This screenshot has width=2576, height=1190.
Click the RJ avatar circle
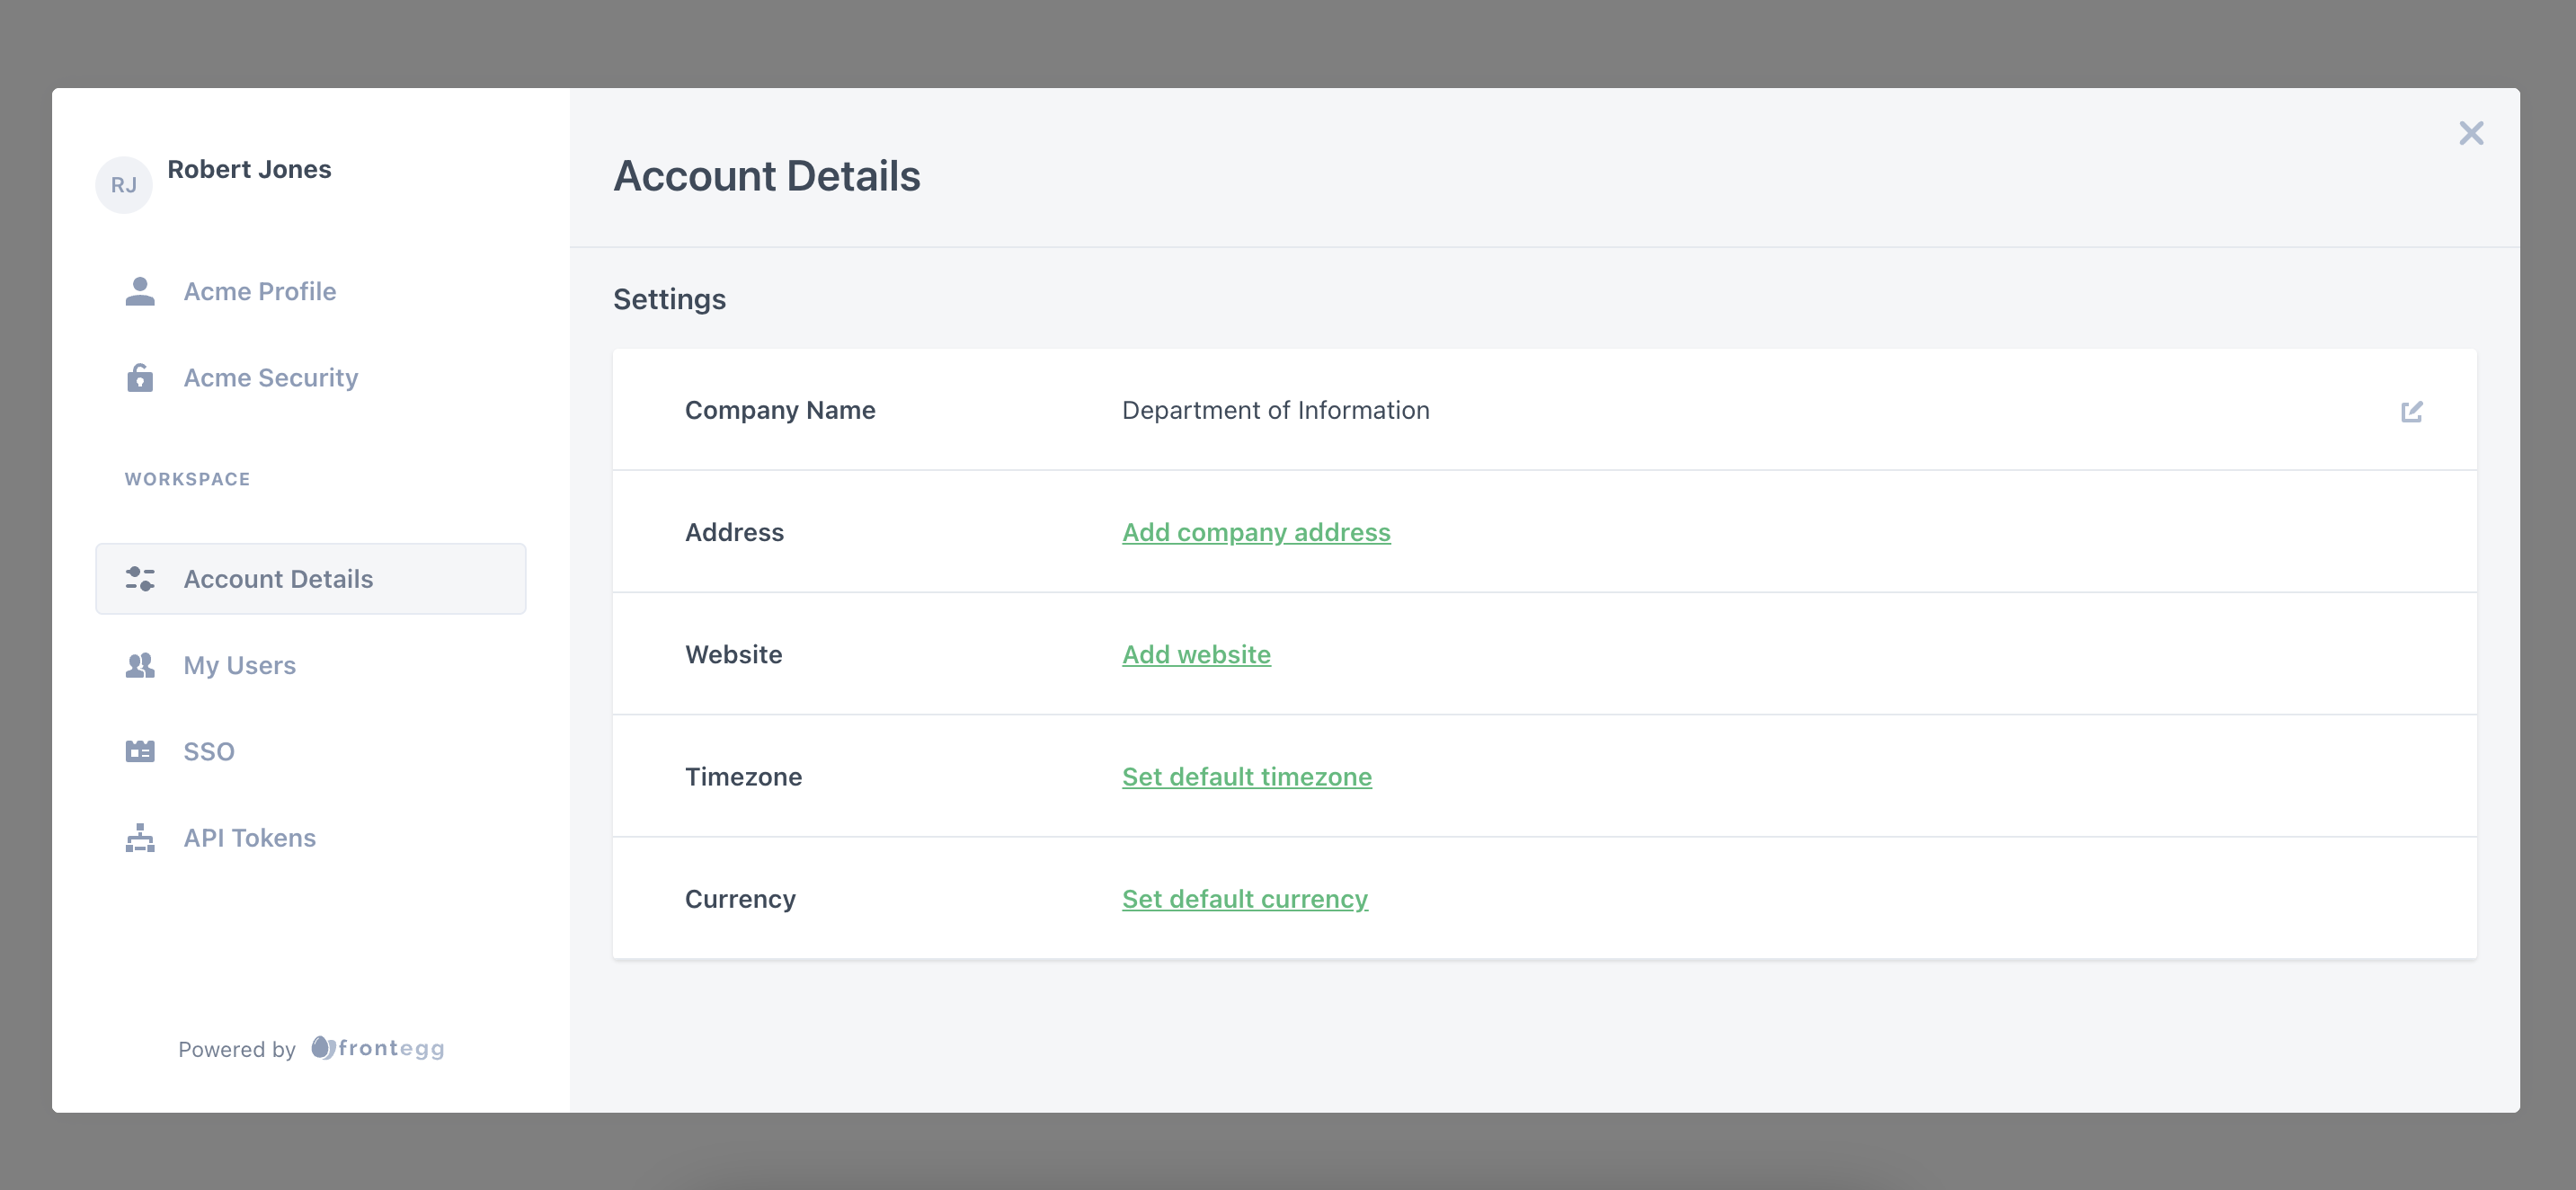[123, 185]
